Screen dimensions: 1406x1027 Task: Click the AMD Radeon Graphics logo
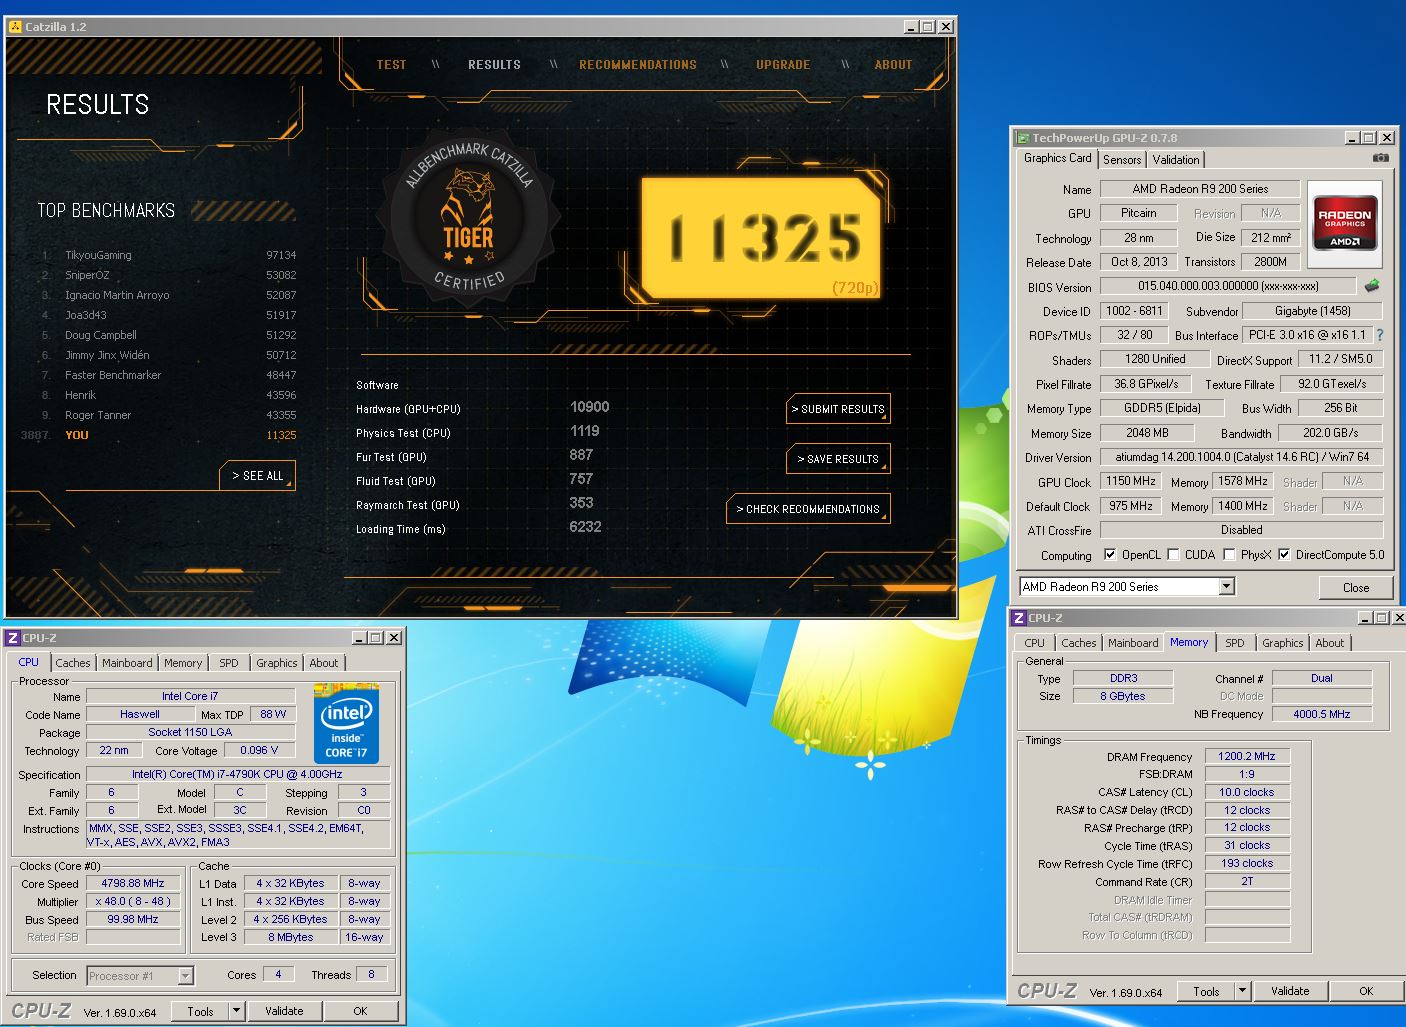tap(1345, 224)
